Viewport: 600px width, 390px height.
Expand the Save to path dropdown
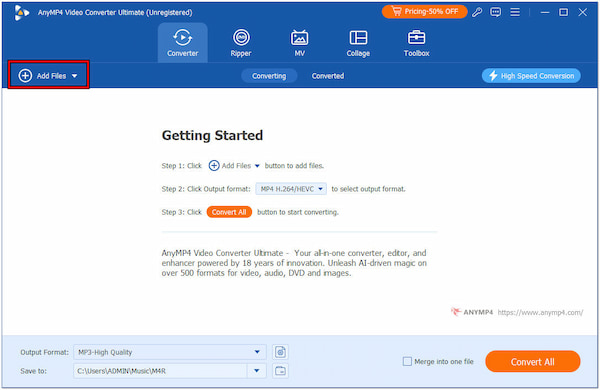(257, 370)
